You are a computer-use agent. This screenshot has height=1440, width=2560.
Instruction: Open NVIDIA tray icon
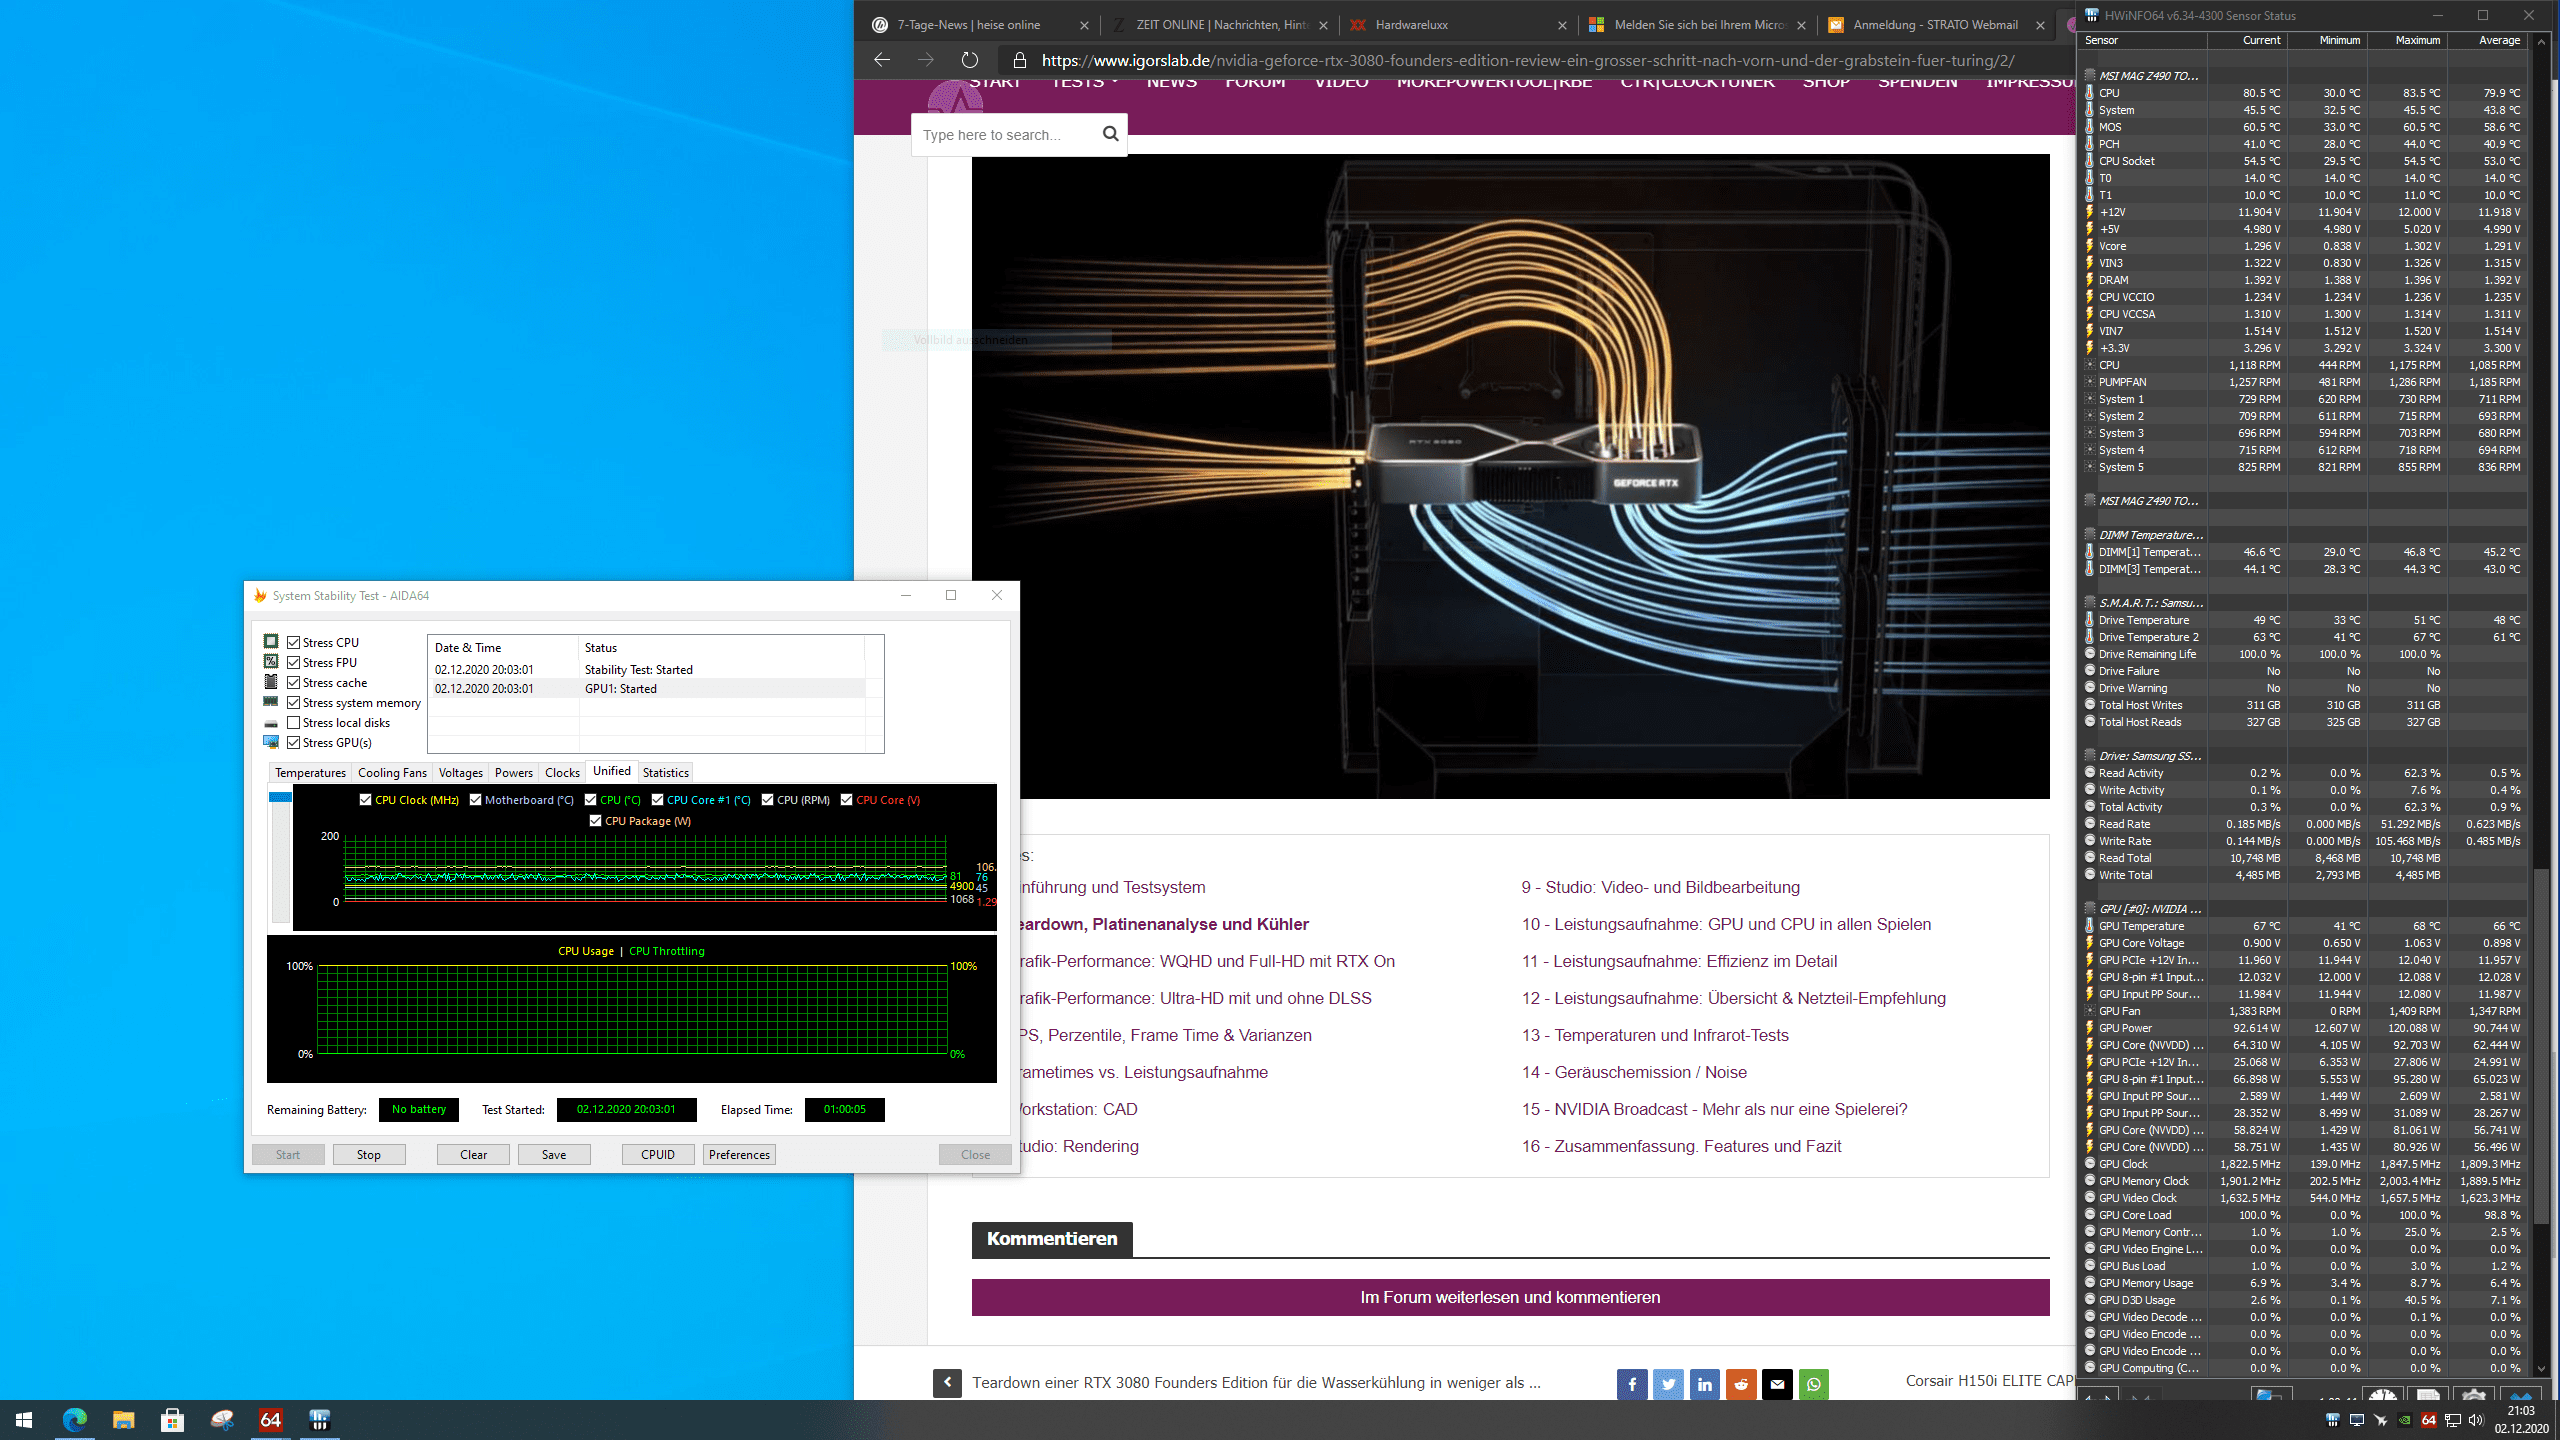2404,1420
